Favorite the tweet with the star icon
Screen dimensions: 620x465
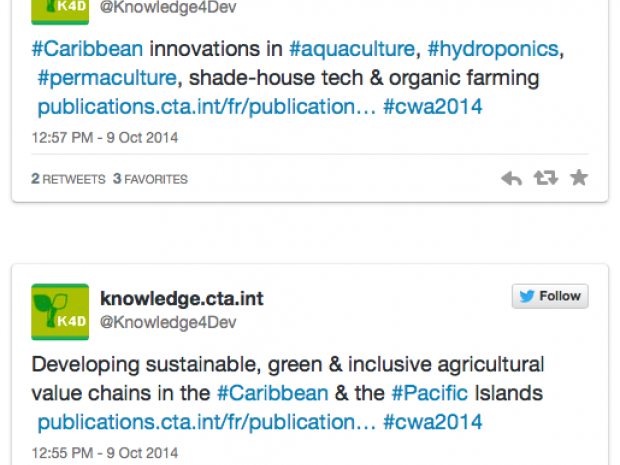(579, 179)
